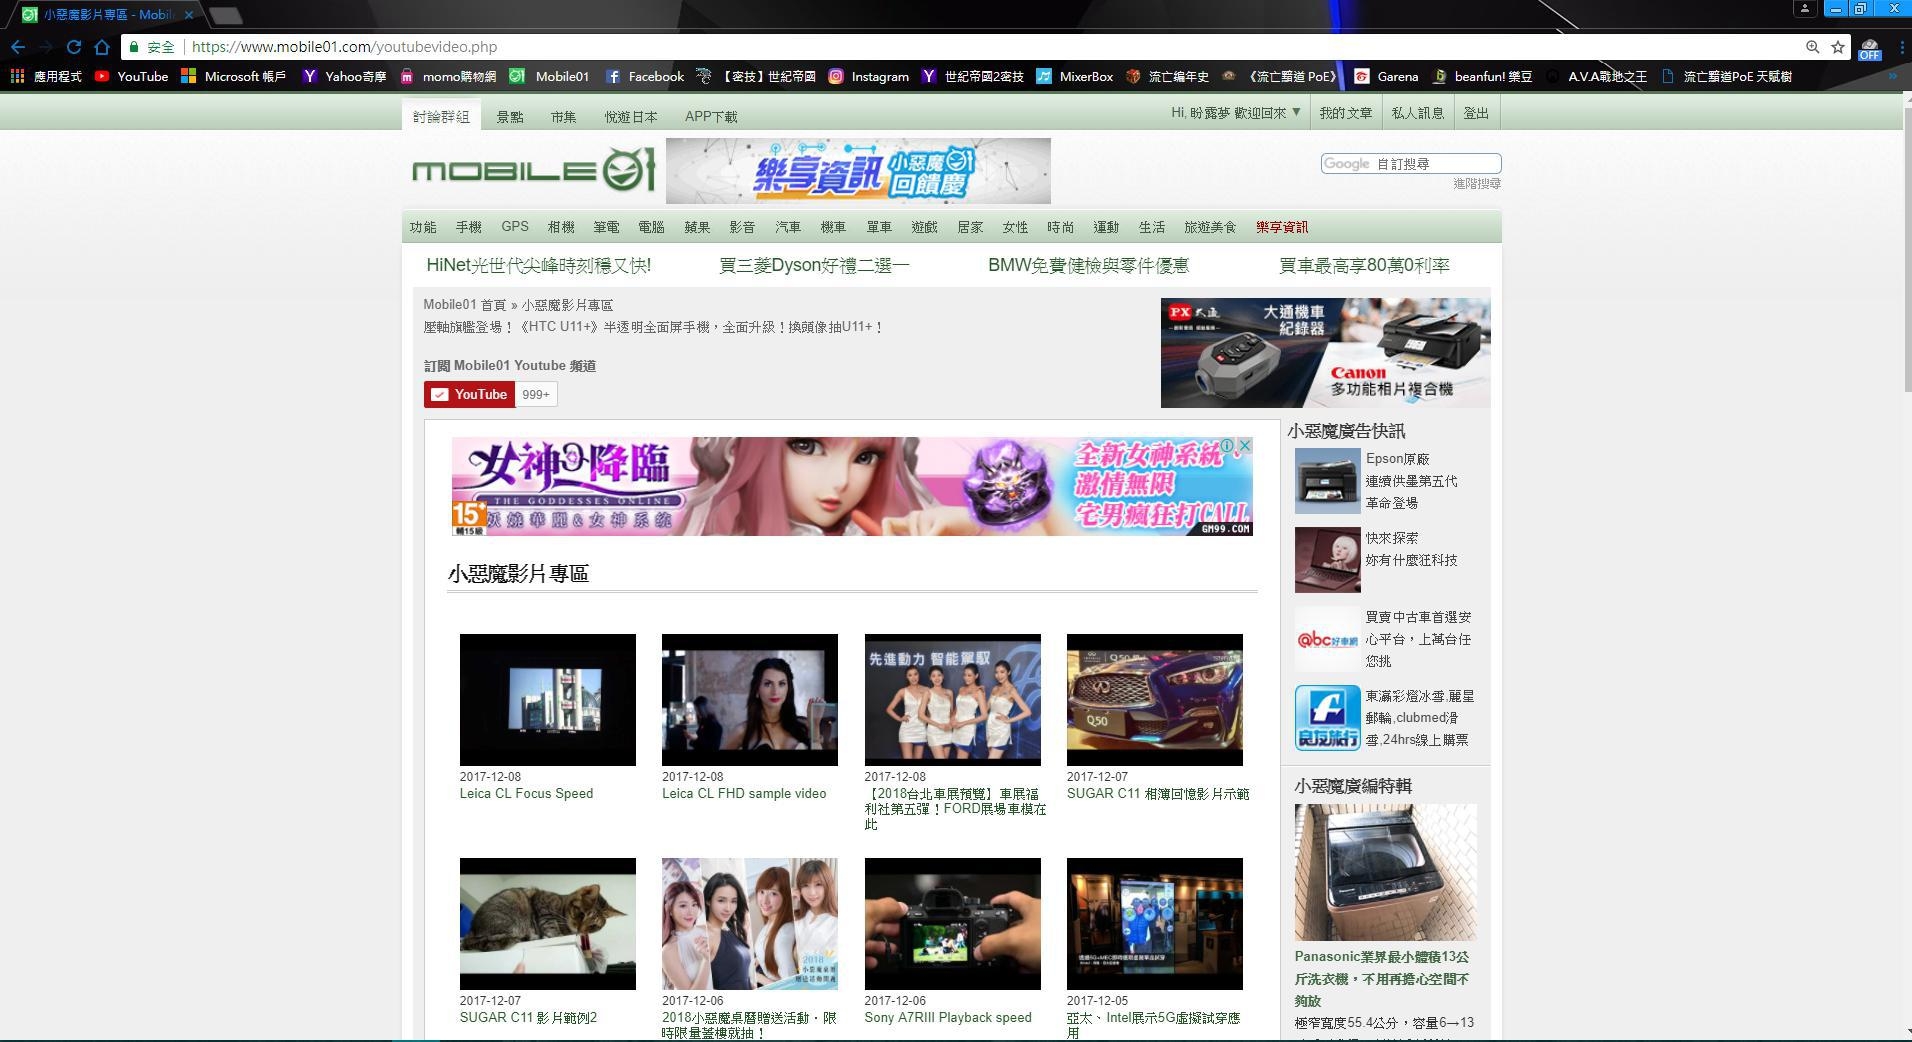Open the Instagram bookmark
Image resolution: width=1912 pixels, height=1042 pixels.
click(x=869, y=76)
